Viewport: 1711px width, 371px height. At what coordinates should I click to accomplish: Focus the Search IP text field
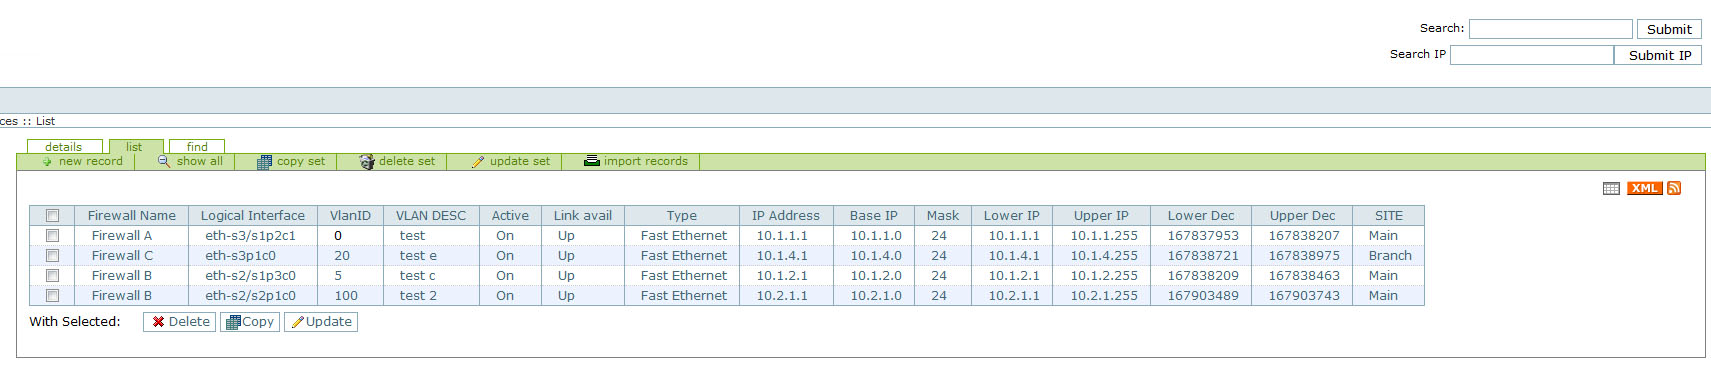click(x=1532, y=55)
